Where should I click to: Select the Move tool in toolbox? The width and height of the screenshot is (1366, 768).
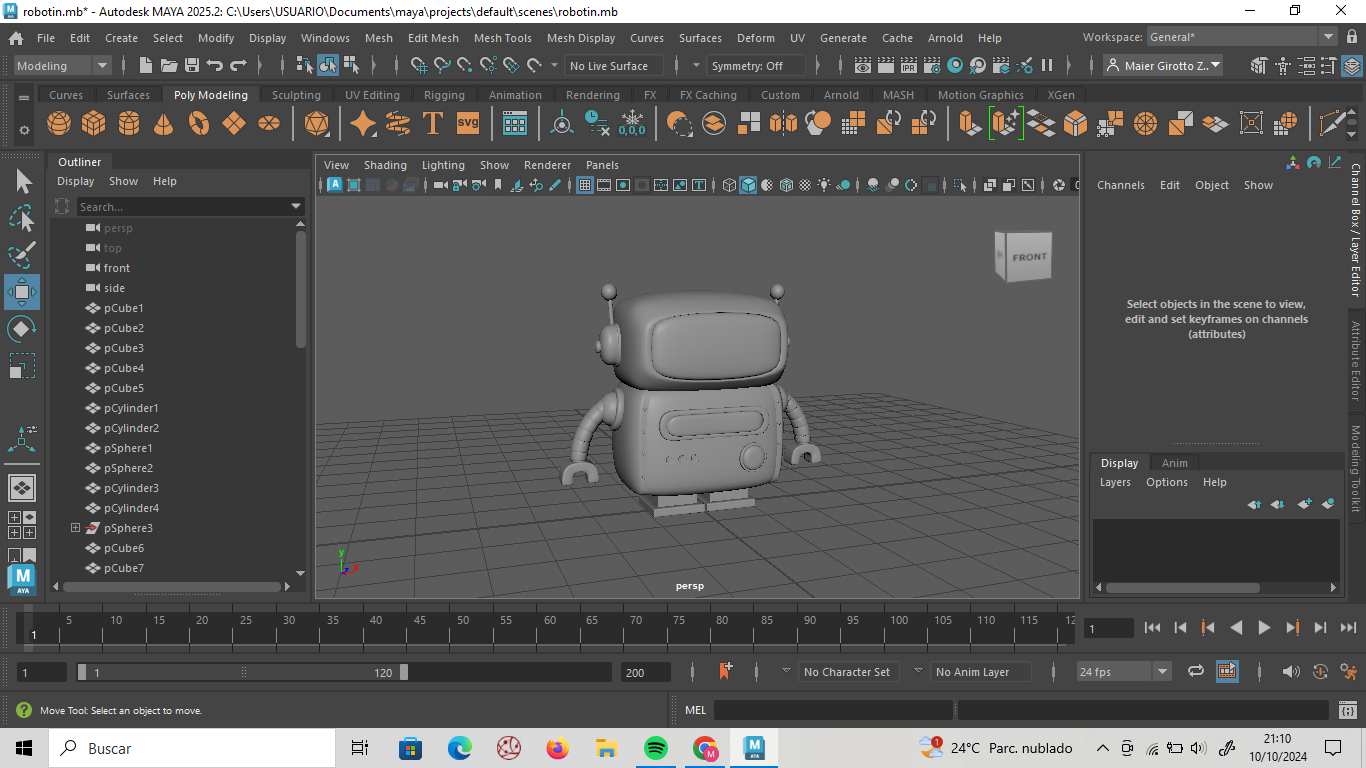(x=22, y=292)
